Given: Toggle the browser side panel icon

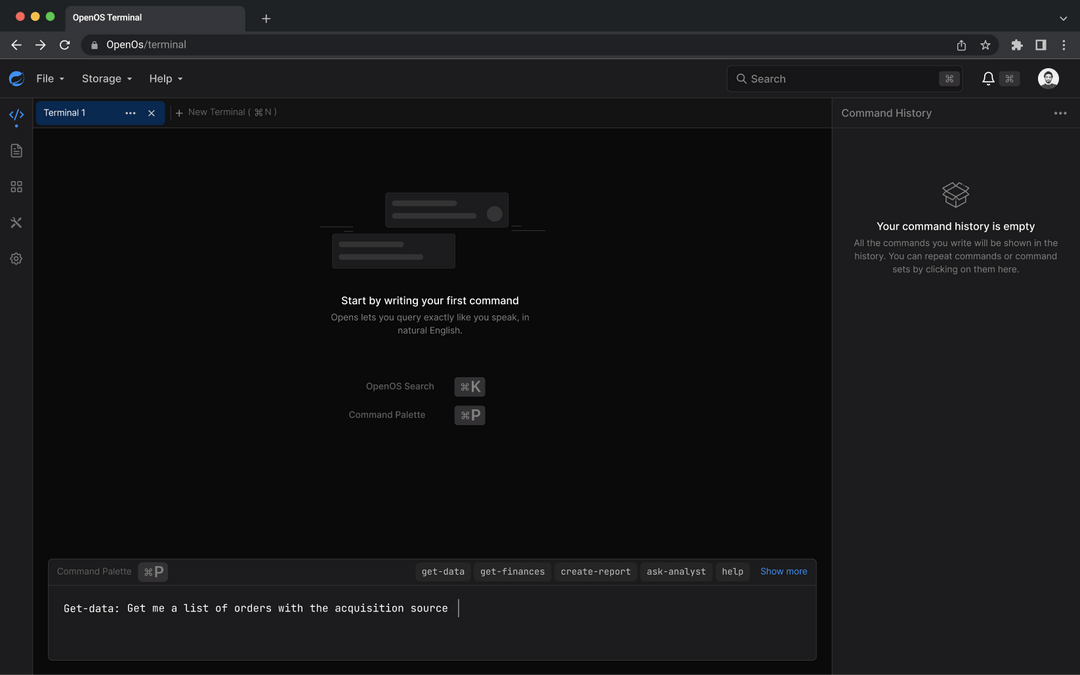Looking at the screenshot, I should click(1041, 45).
